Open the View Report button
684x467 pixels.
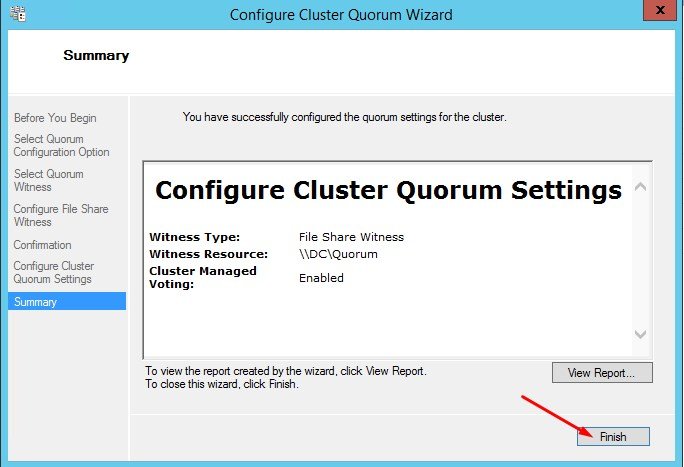click(602, 373)
